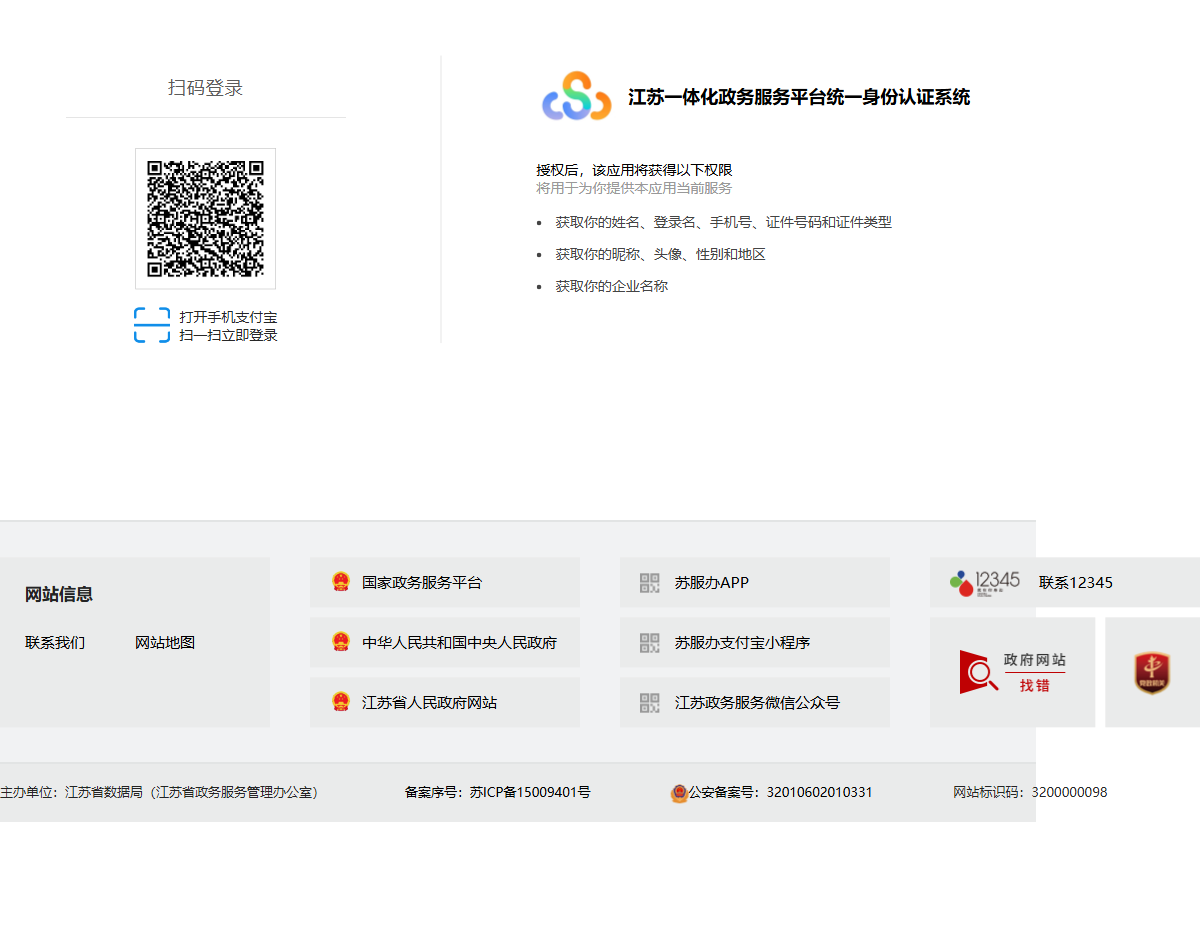The width and height of the screenshot is (1200, 938).
Task: Click 网站标识码 3200000098 text
Action: [x=1030, y=792]
